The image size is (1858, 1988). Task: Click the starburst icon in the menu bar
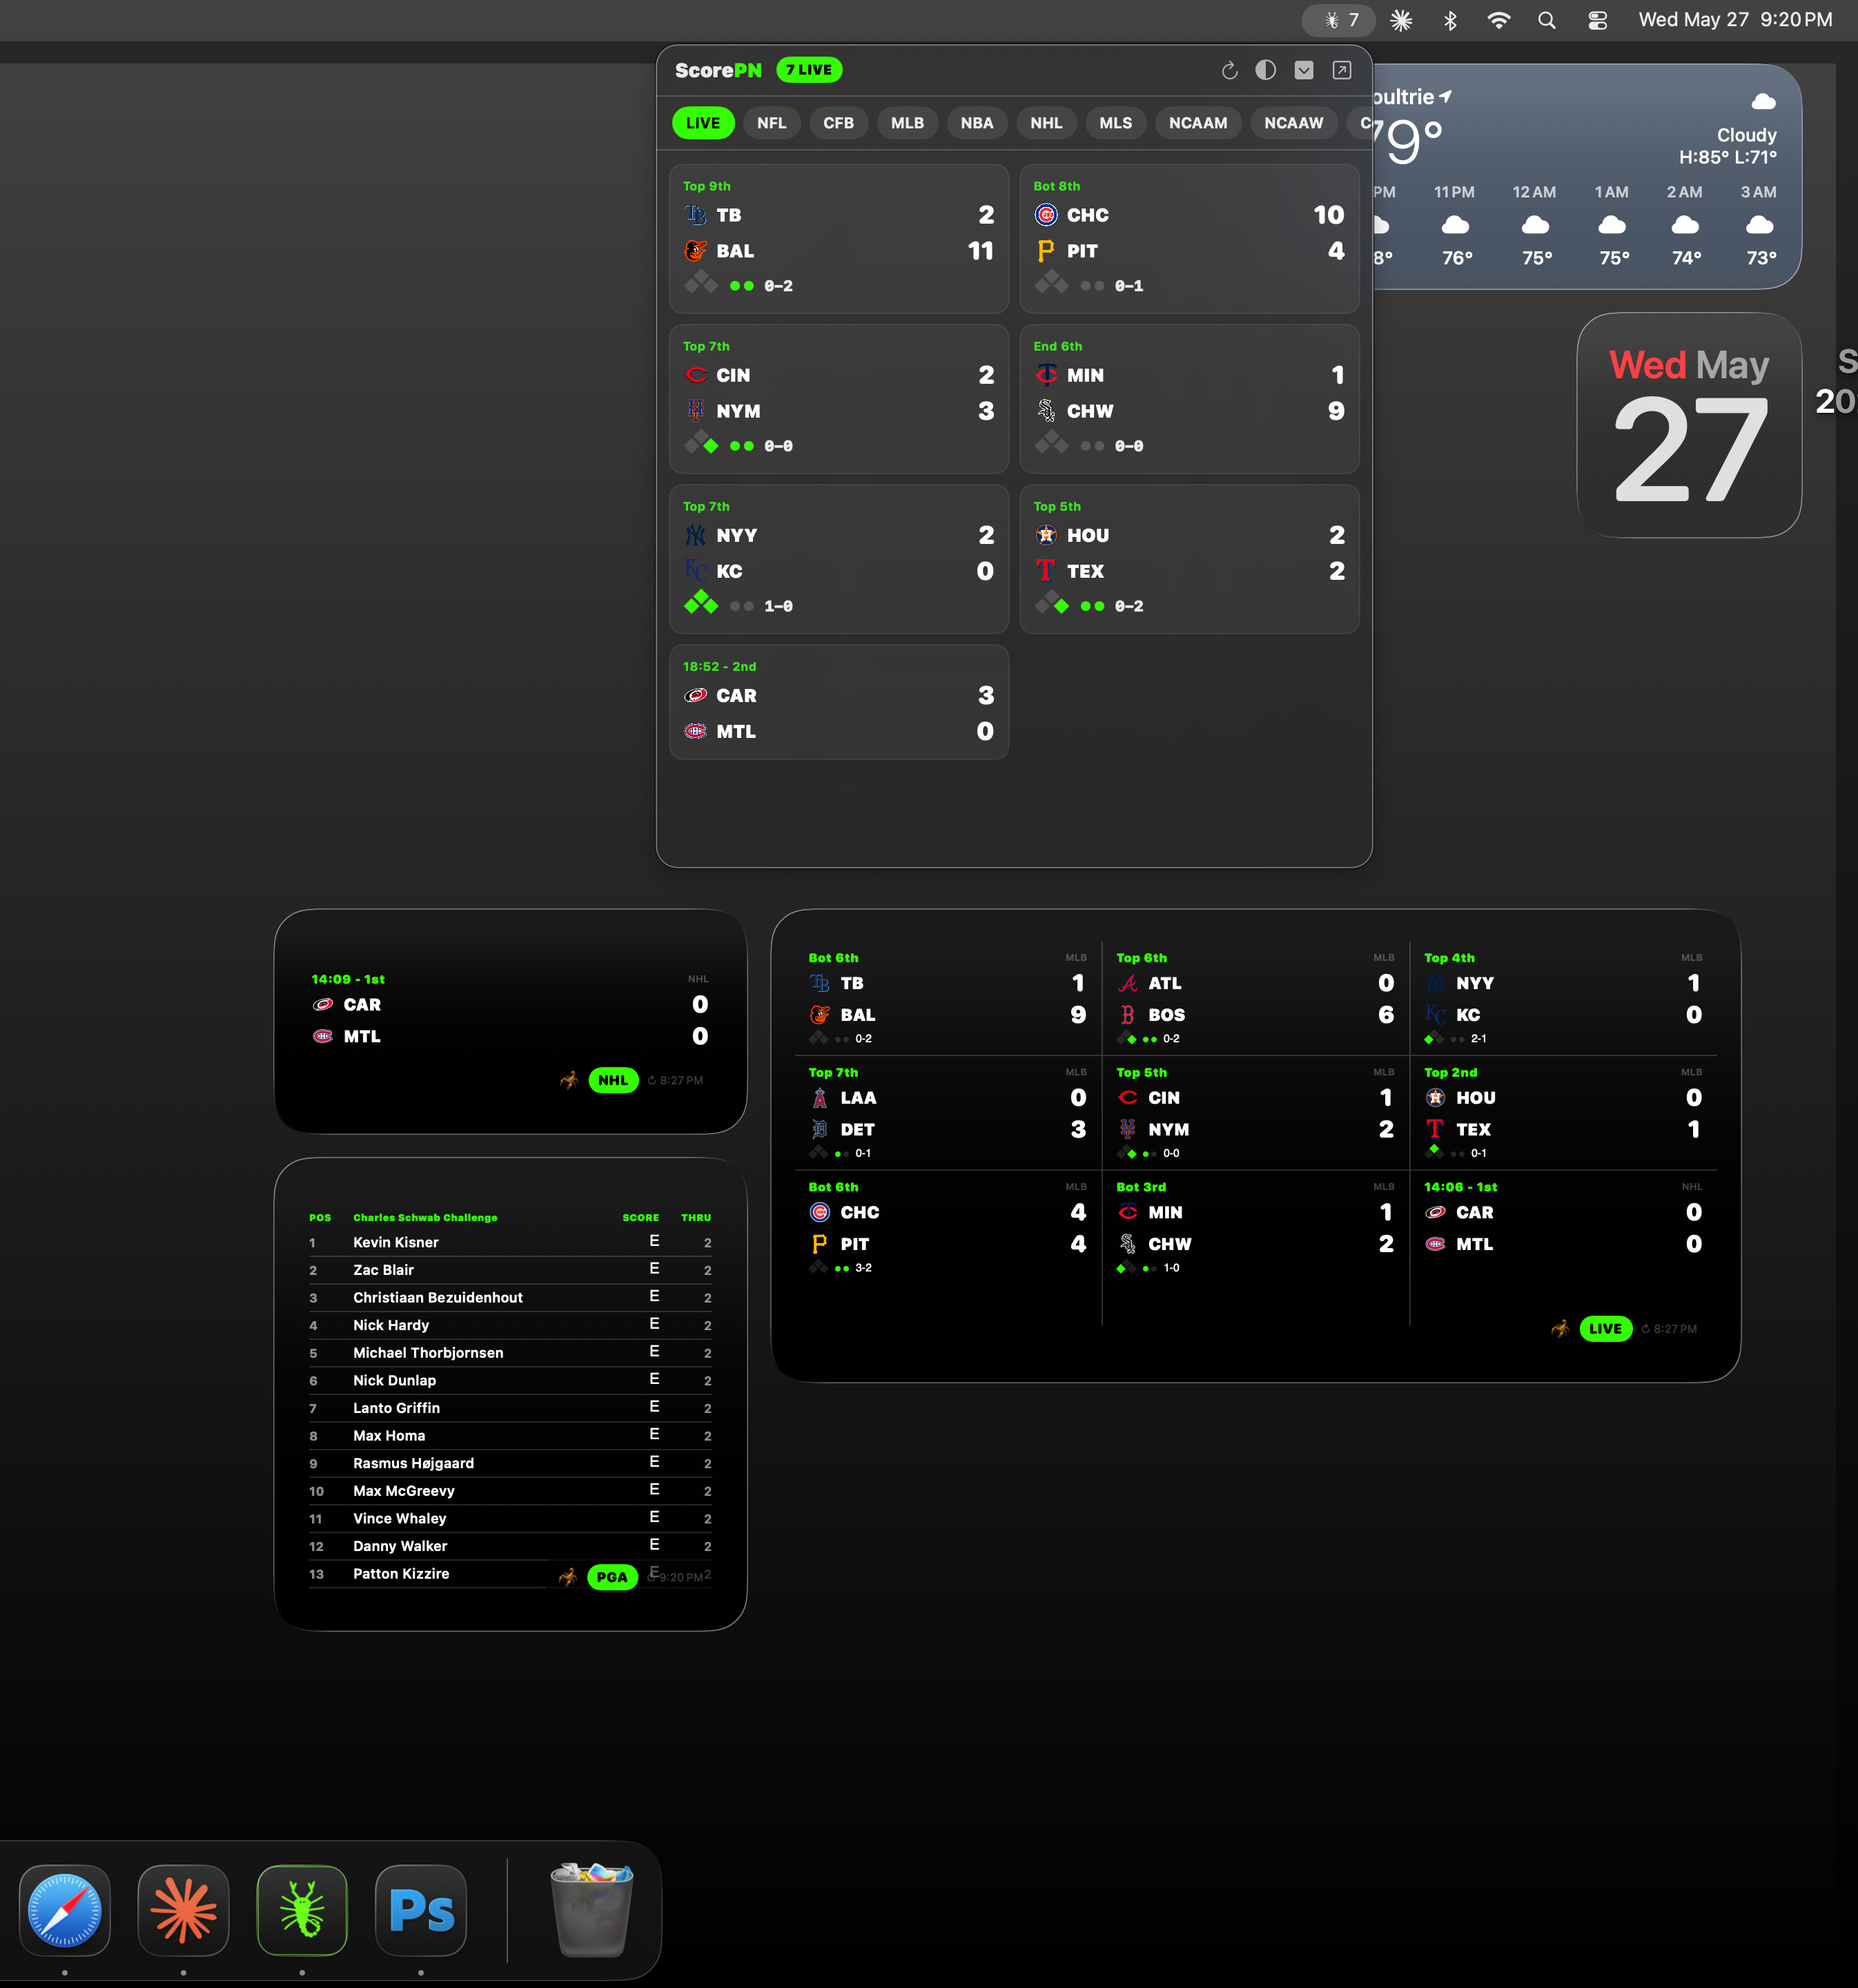pos(1401,20)
